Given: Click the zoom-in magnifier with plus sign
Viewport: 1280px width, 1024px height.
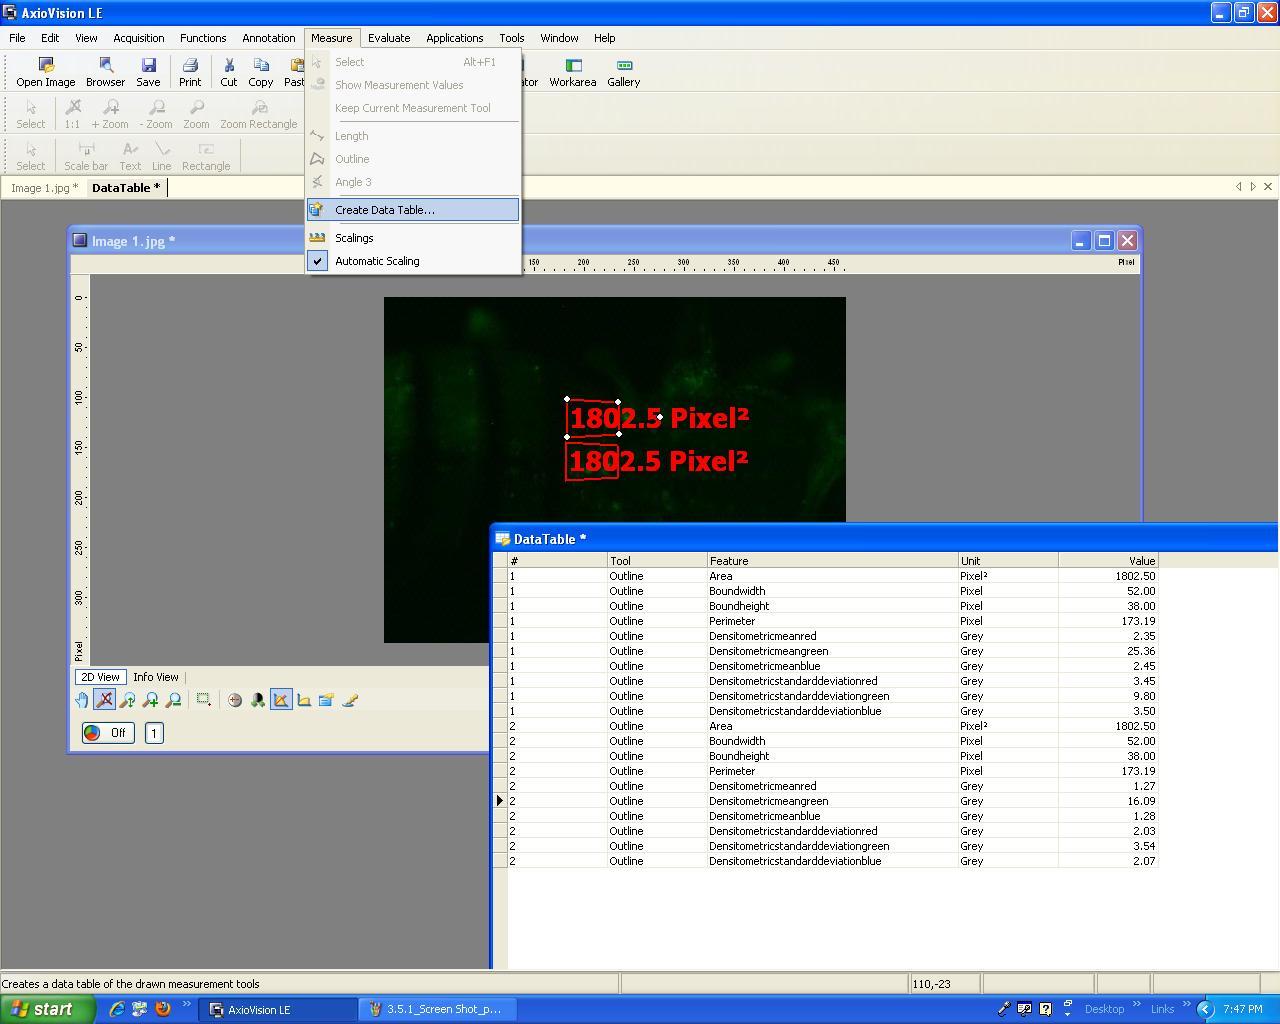Looking at the screenshot, I should [150, 700].
